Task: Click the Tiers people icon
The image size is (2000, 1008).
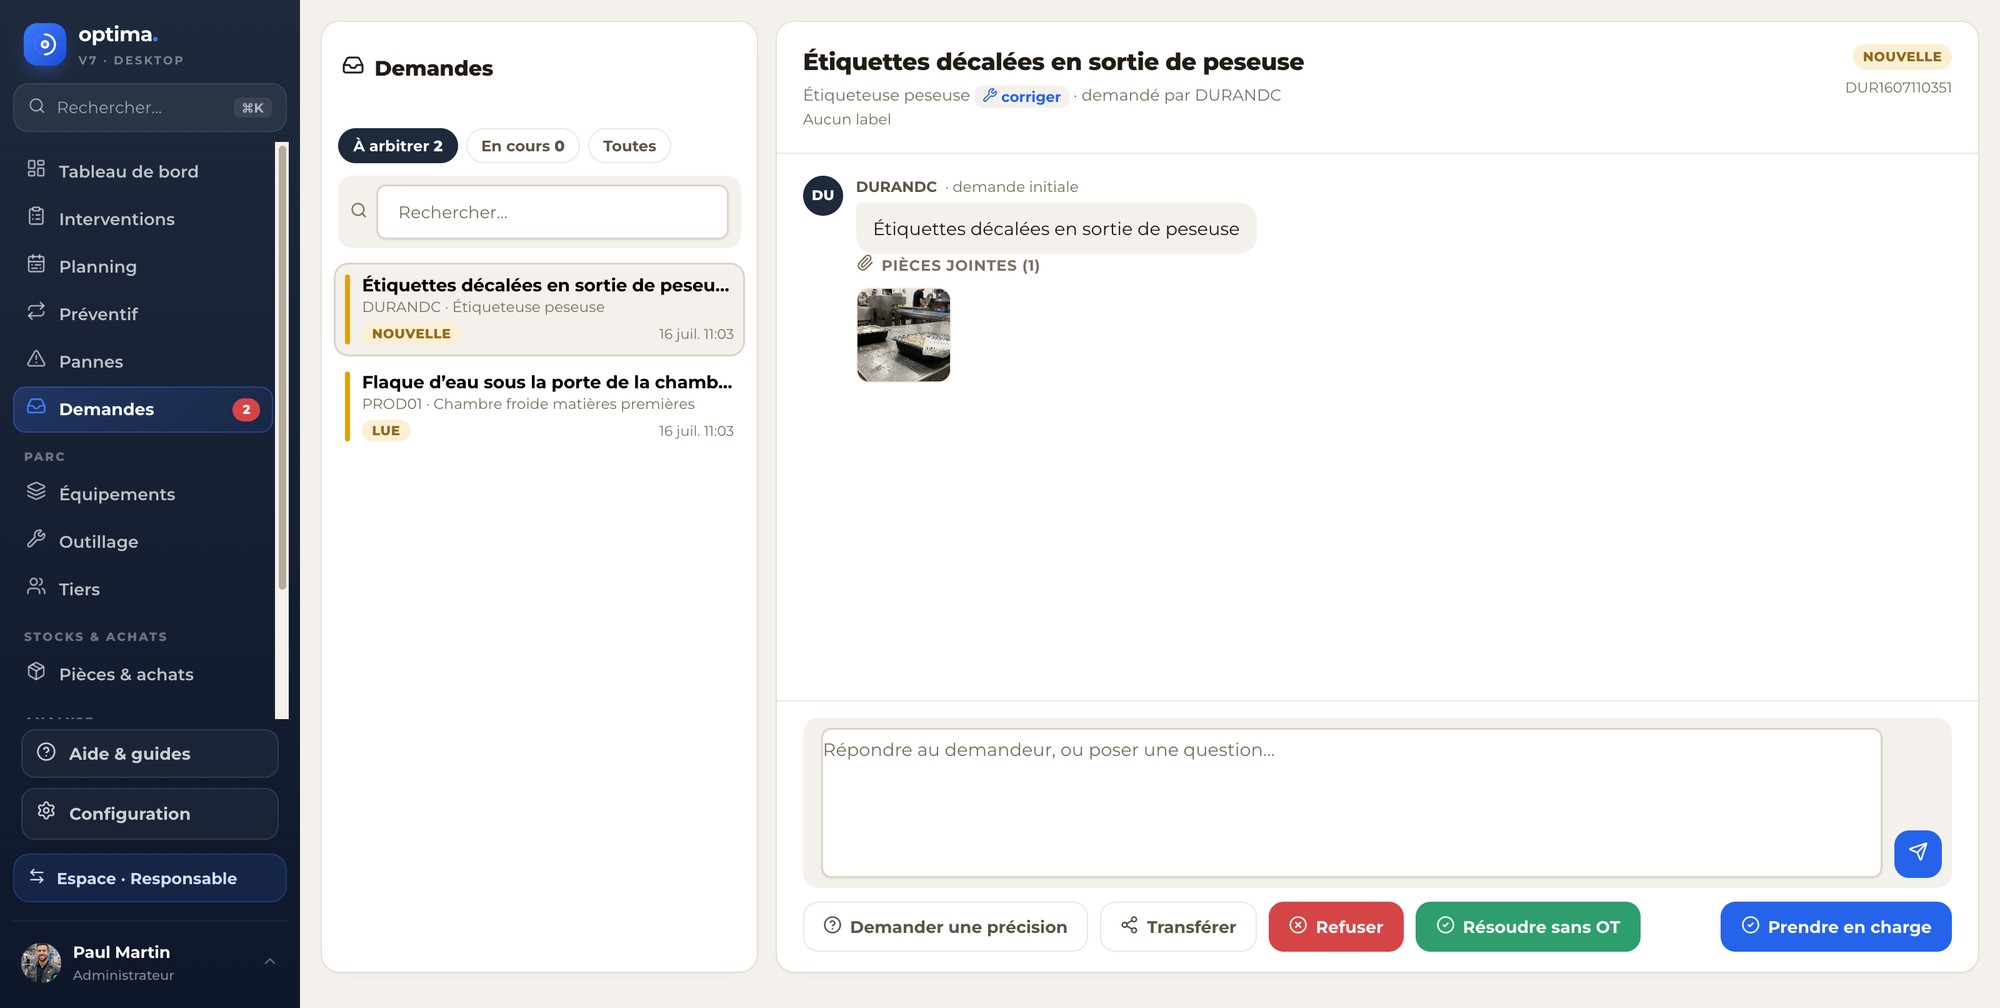Action: coord(36,586)
